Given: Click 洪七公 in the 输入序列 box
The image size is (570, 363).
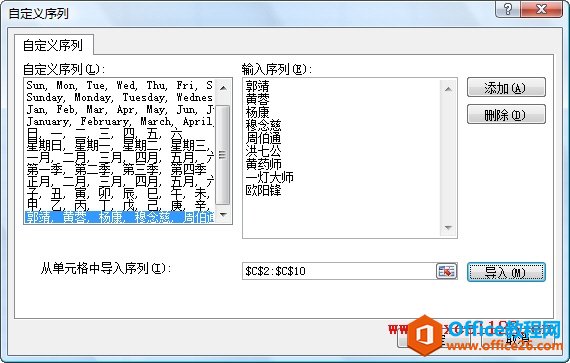Looking at the screenshot, I should coord(263,151).
